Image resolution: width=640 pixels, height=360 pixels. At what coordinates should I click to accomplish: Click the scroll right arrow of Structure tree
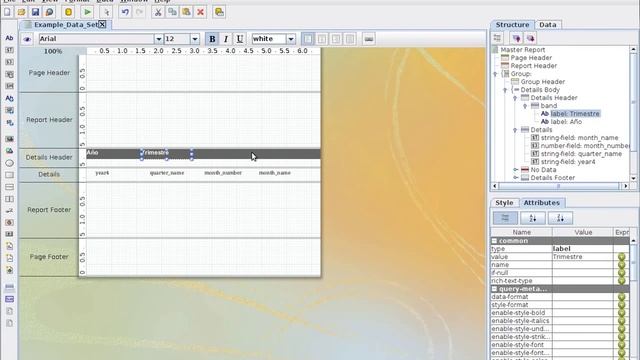(625, 186)
